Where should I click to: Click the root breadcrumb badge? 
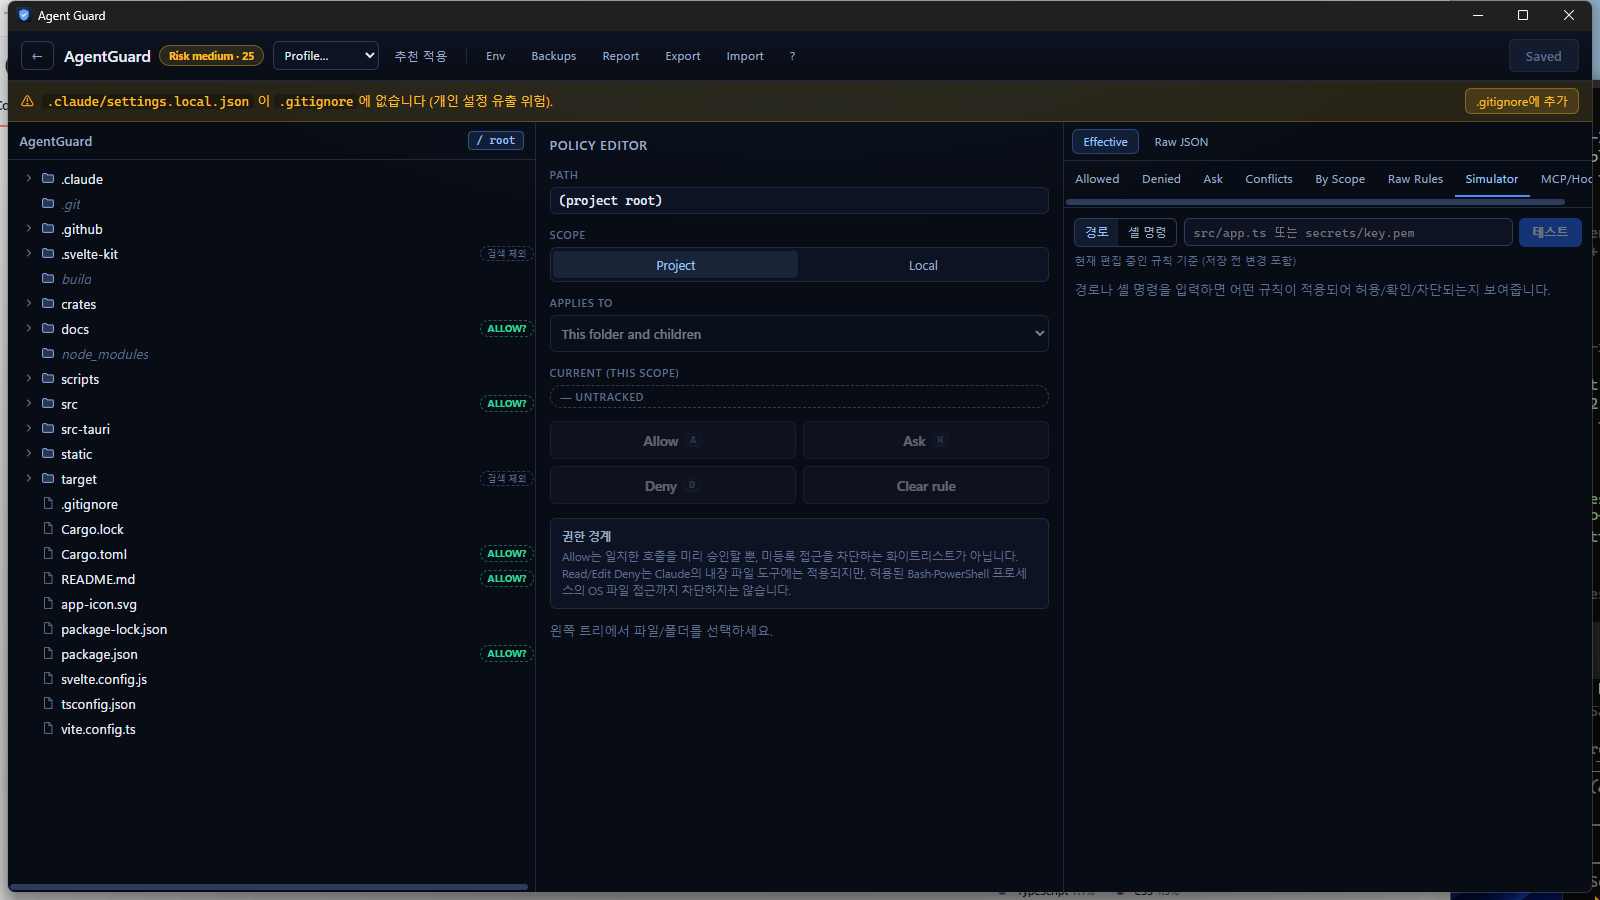coord(496,141)
